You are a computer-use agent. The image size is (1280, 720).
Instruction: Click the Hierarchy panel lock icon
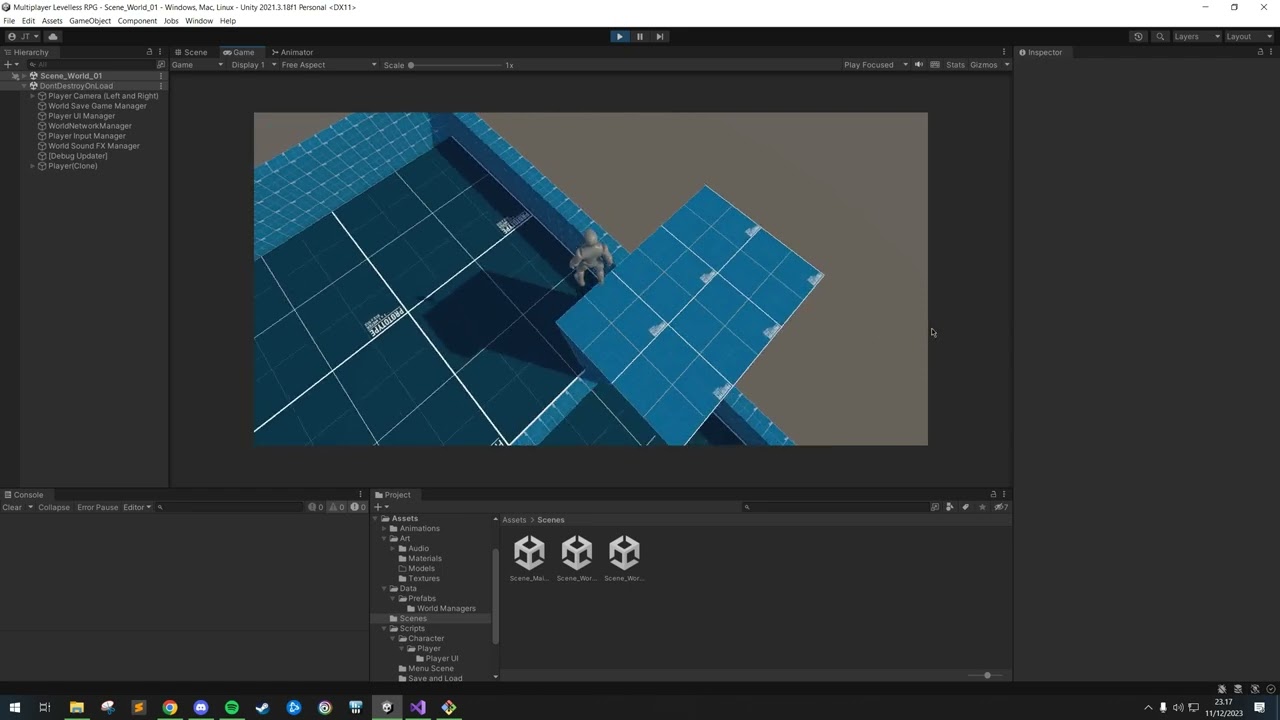coord(149,52)
